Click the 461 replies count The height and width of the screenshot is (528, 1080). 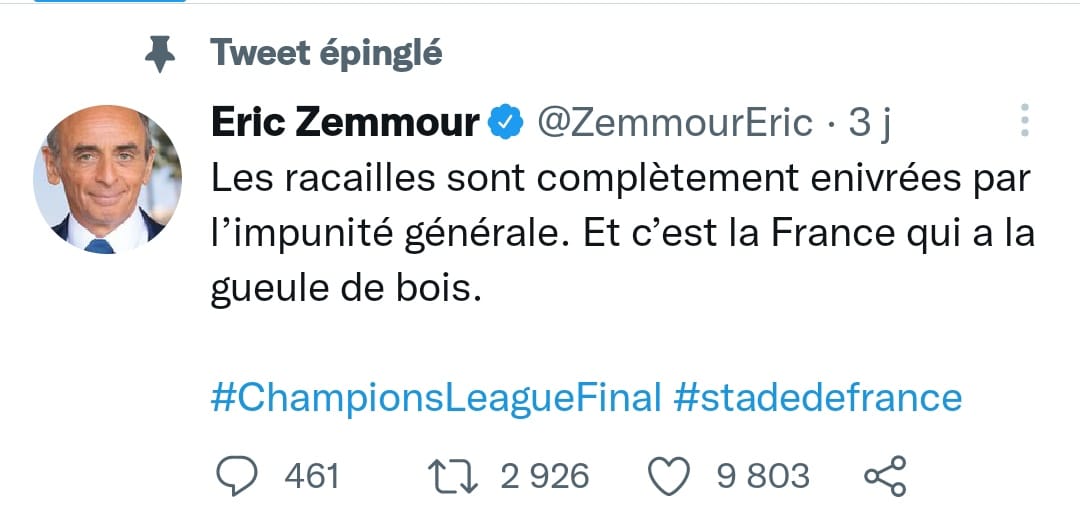[x=312, y=476]
